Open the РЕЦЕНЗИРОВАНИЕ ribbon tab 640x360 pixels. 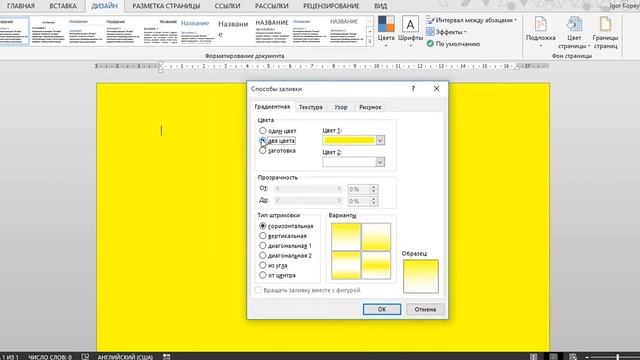coord(331,6)
